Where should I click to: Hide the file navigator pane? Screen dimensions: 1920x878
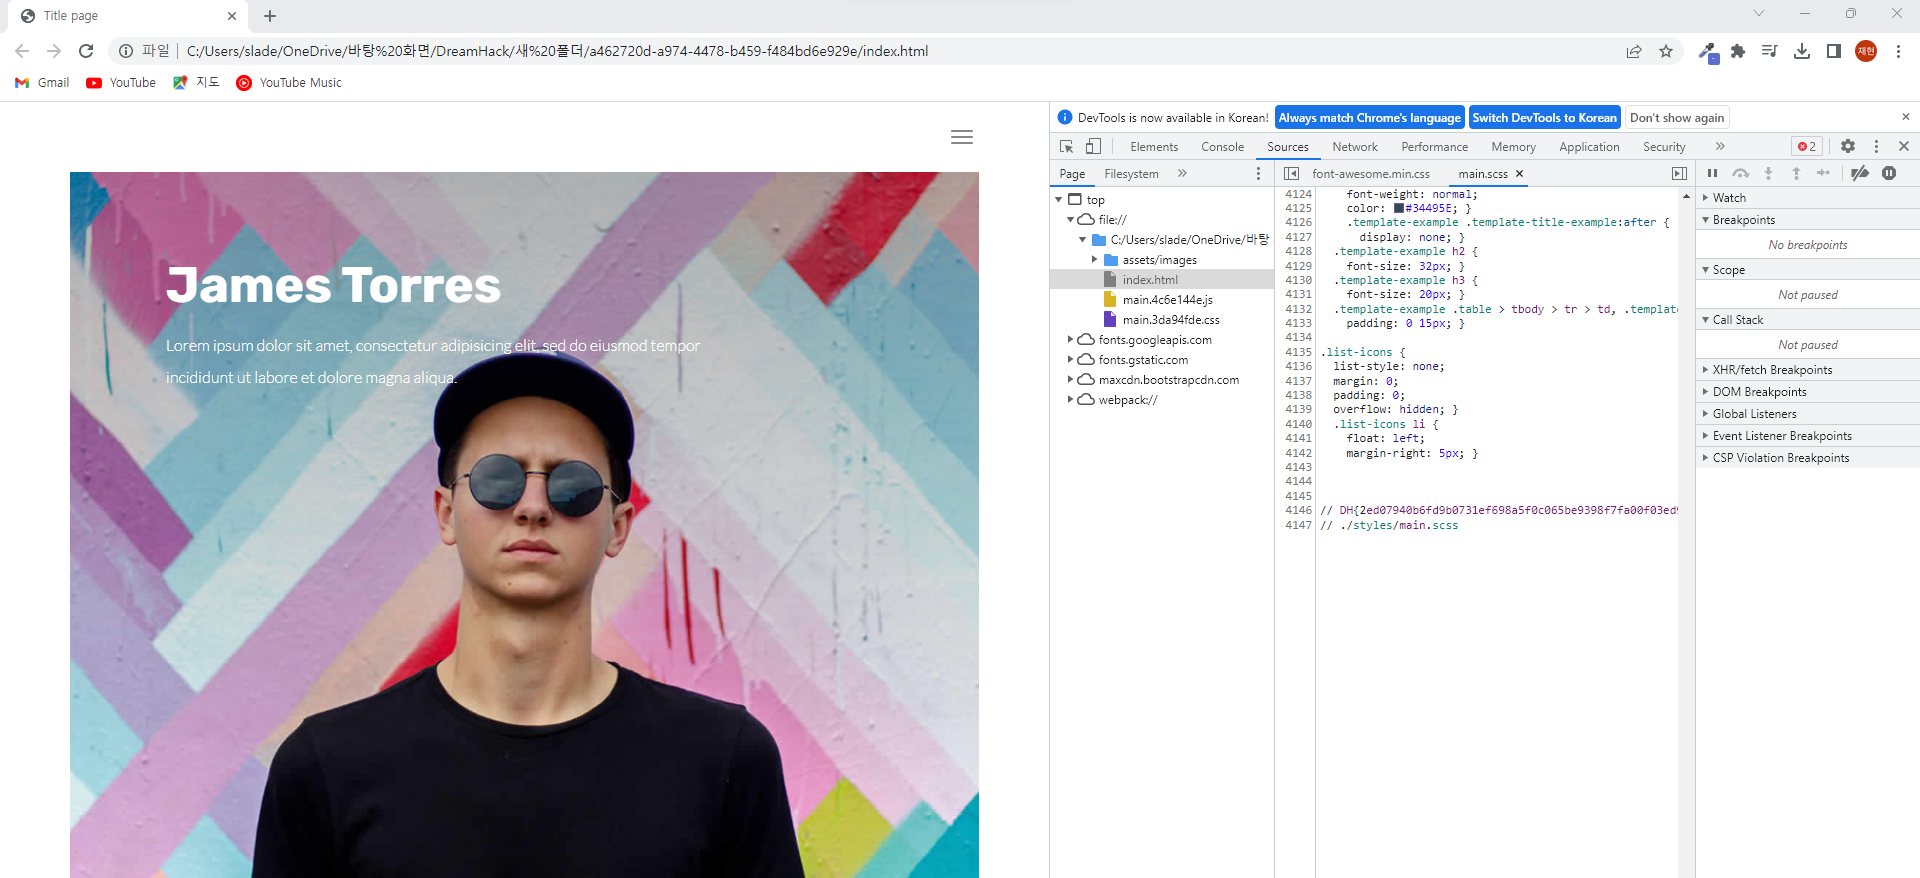click(x=1291, y=173)
